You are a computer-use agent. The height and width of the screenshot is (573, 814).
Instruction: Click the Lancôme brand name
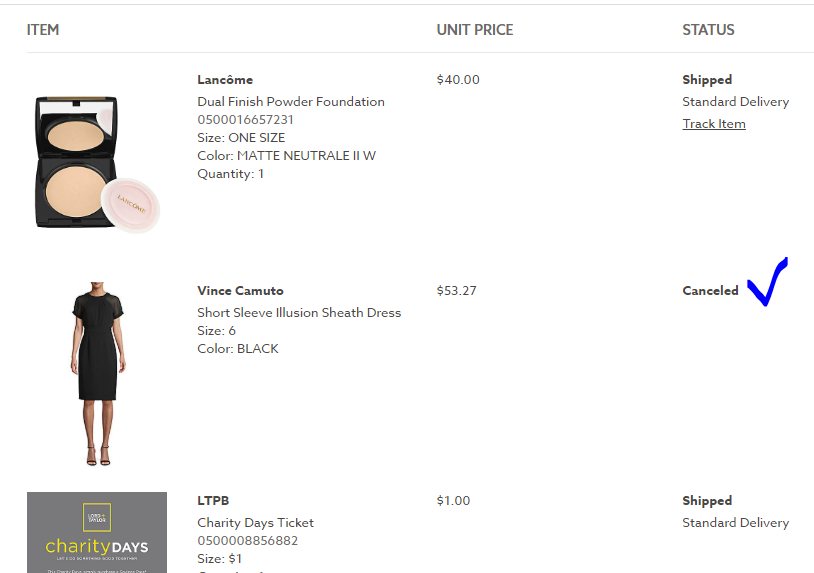[225, 80]
